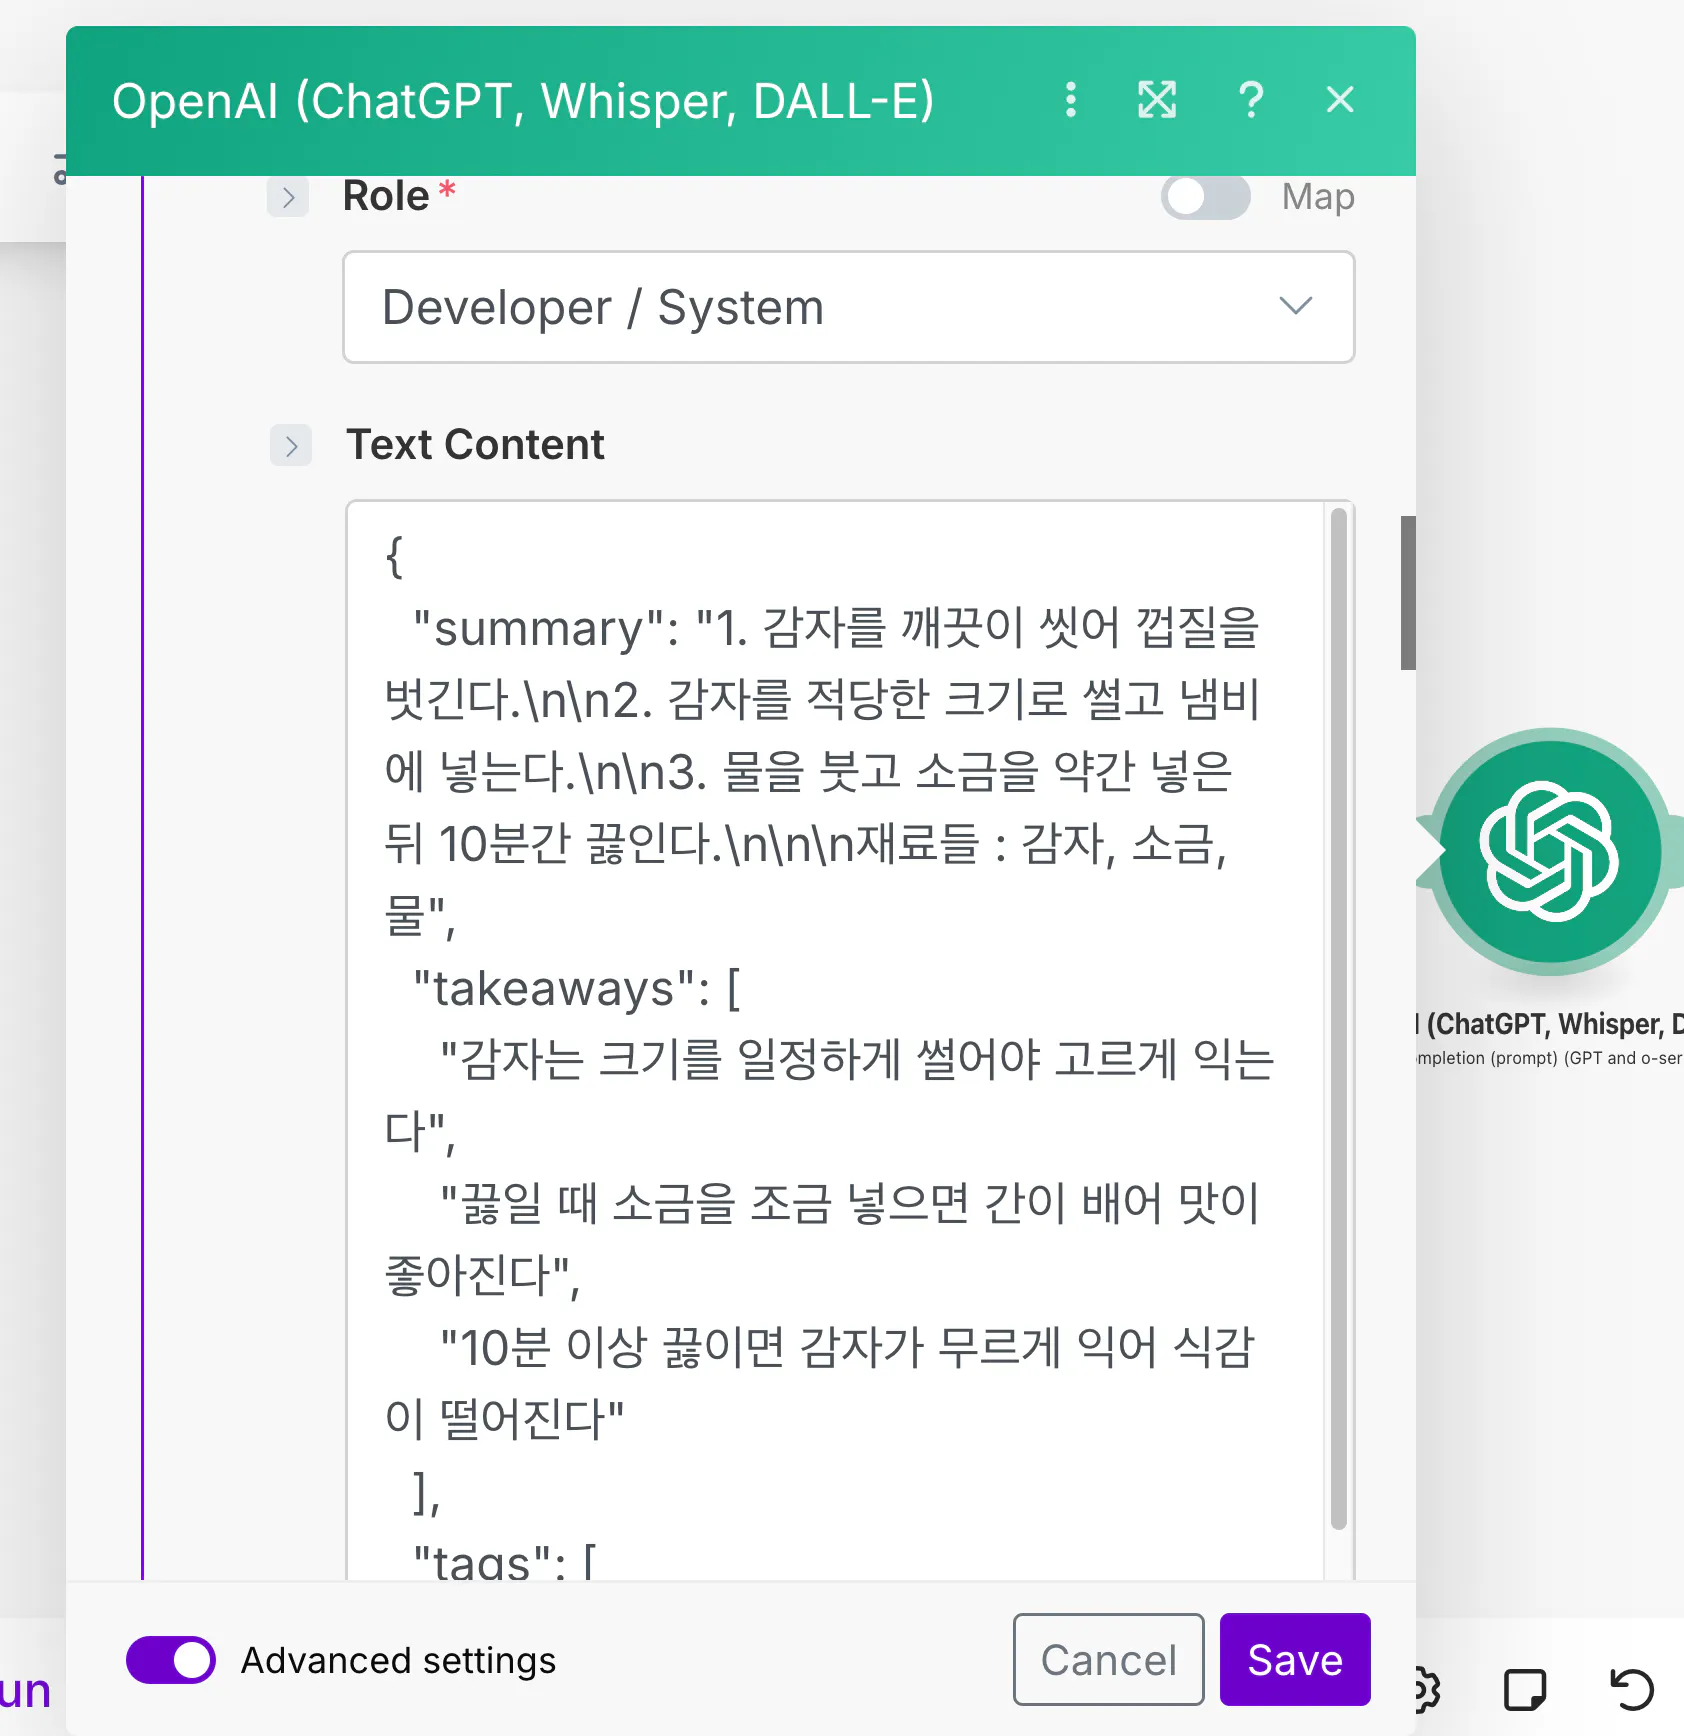Open scenario settings via the gear icon
The image size is (1684, 1736).
click(1424, 1690)
